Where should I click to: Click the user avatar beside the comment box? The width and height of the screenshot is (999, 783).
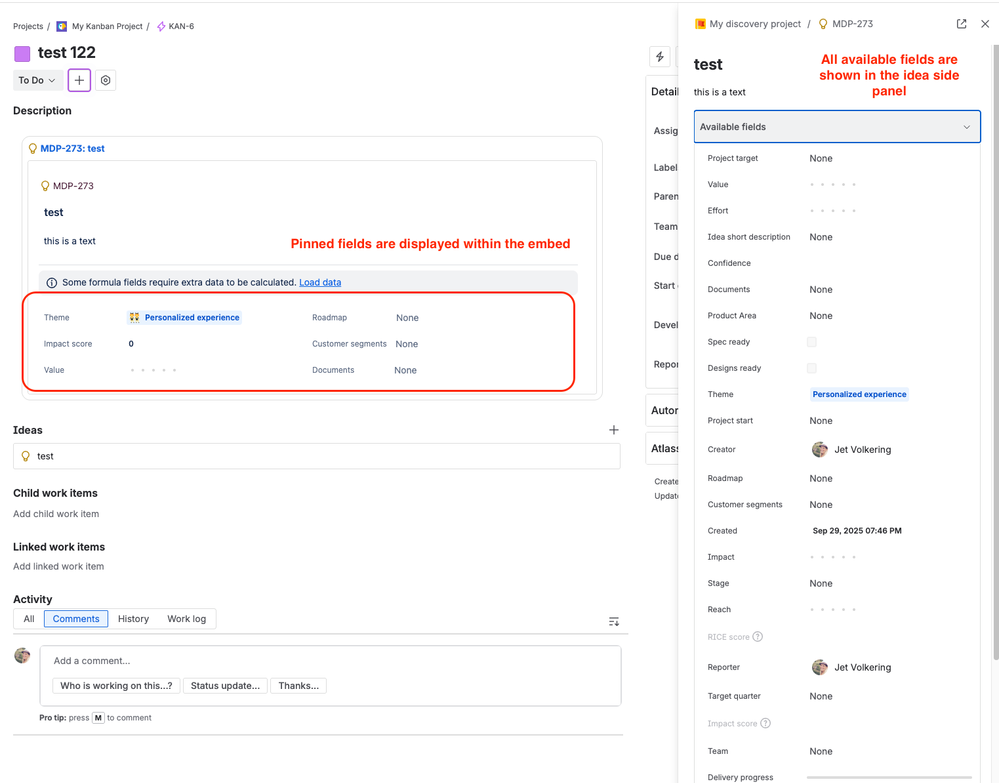click(x=22, y=655)
